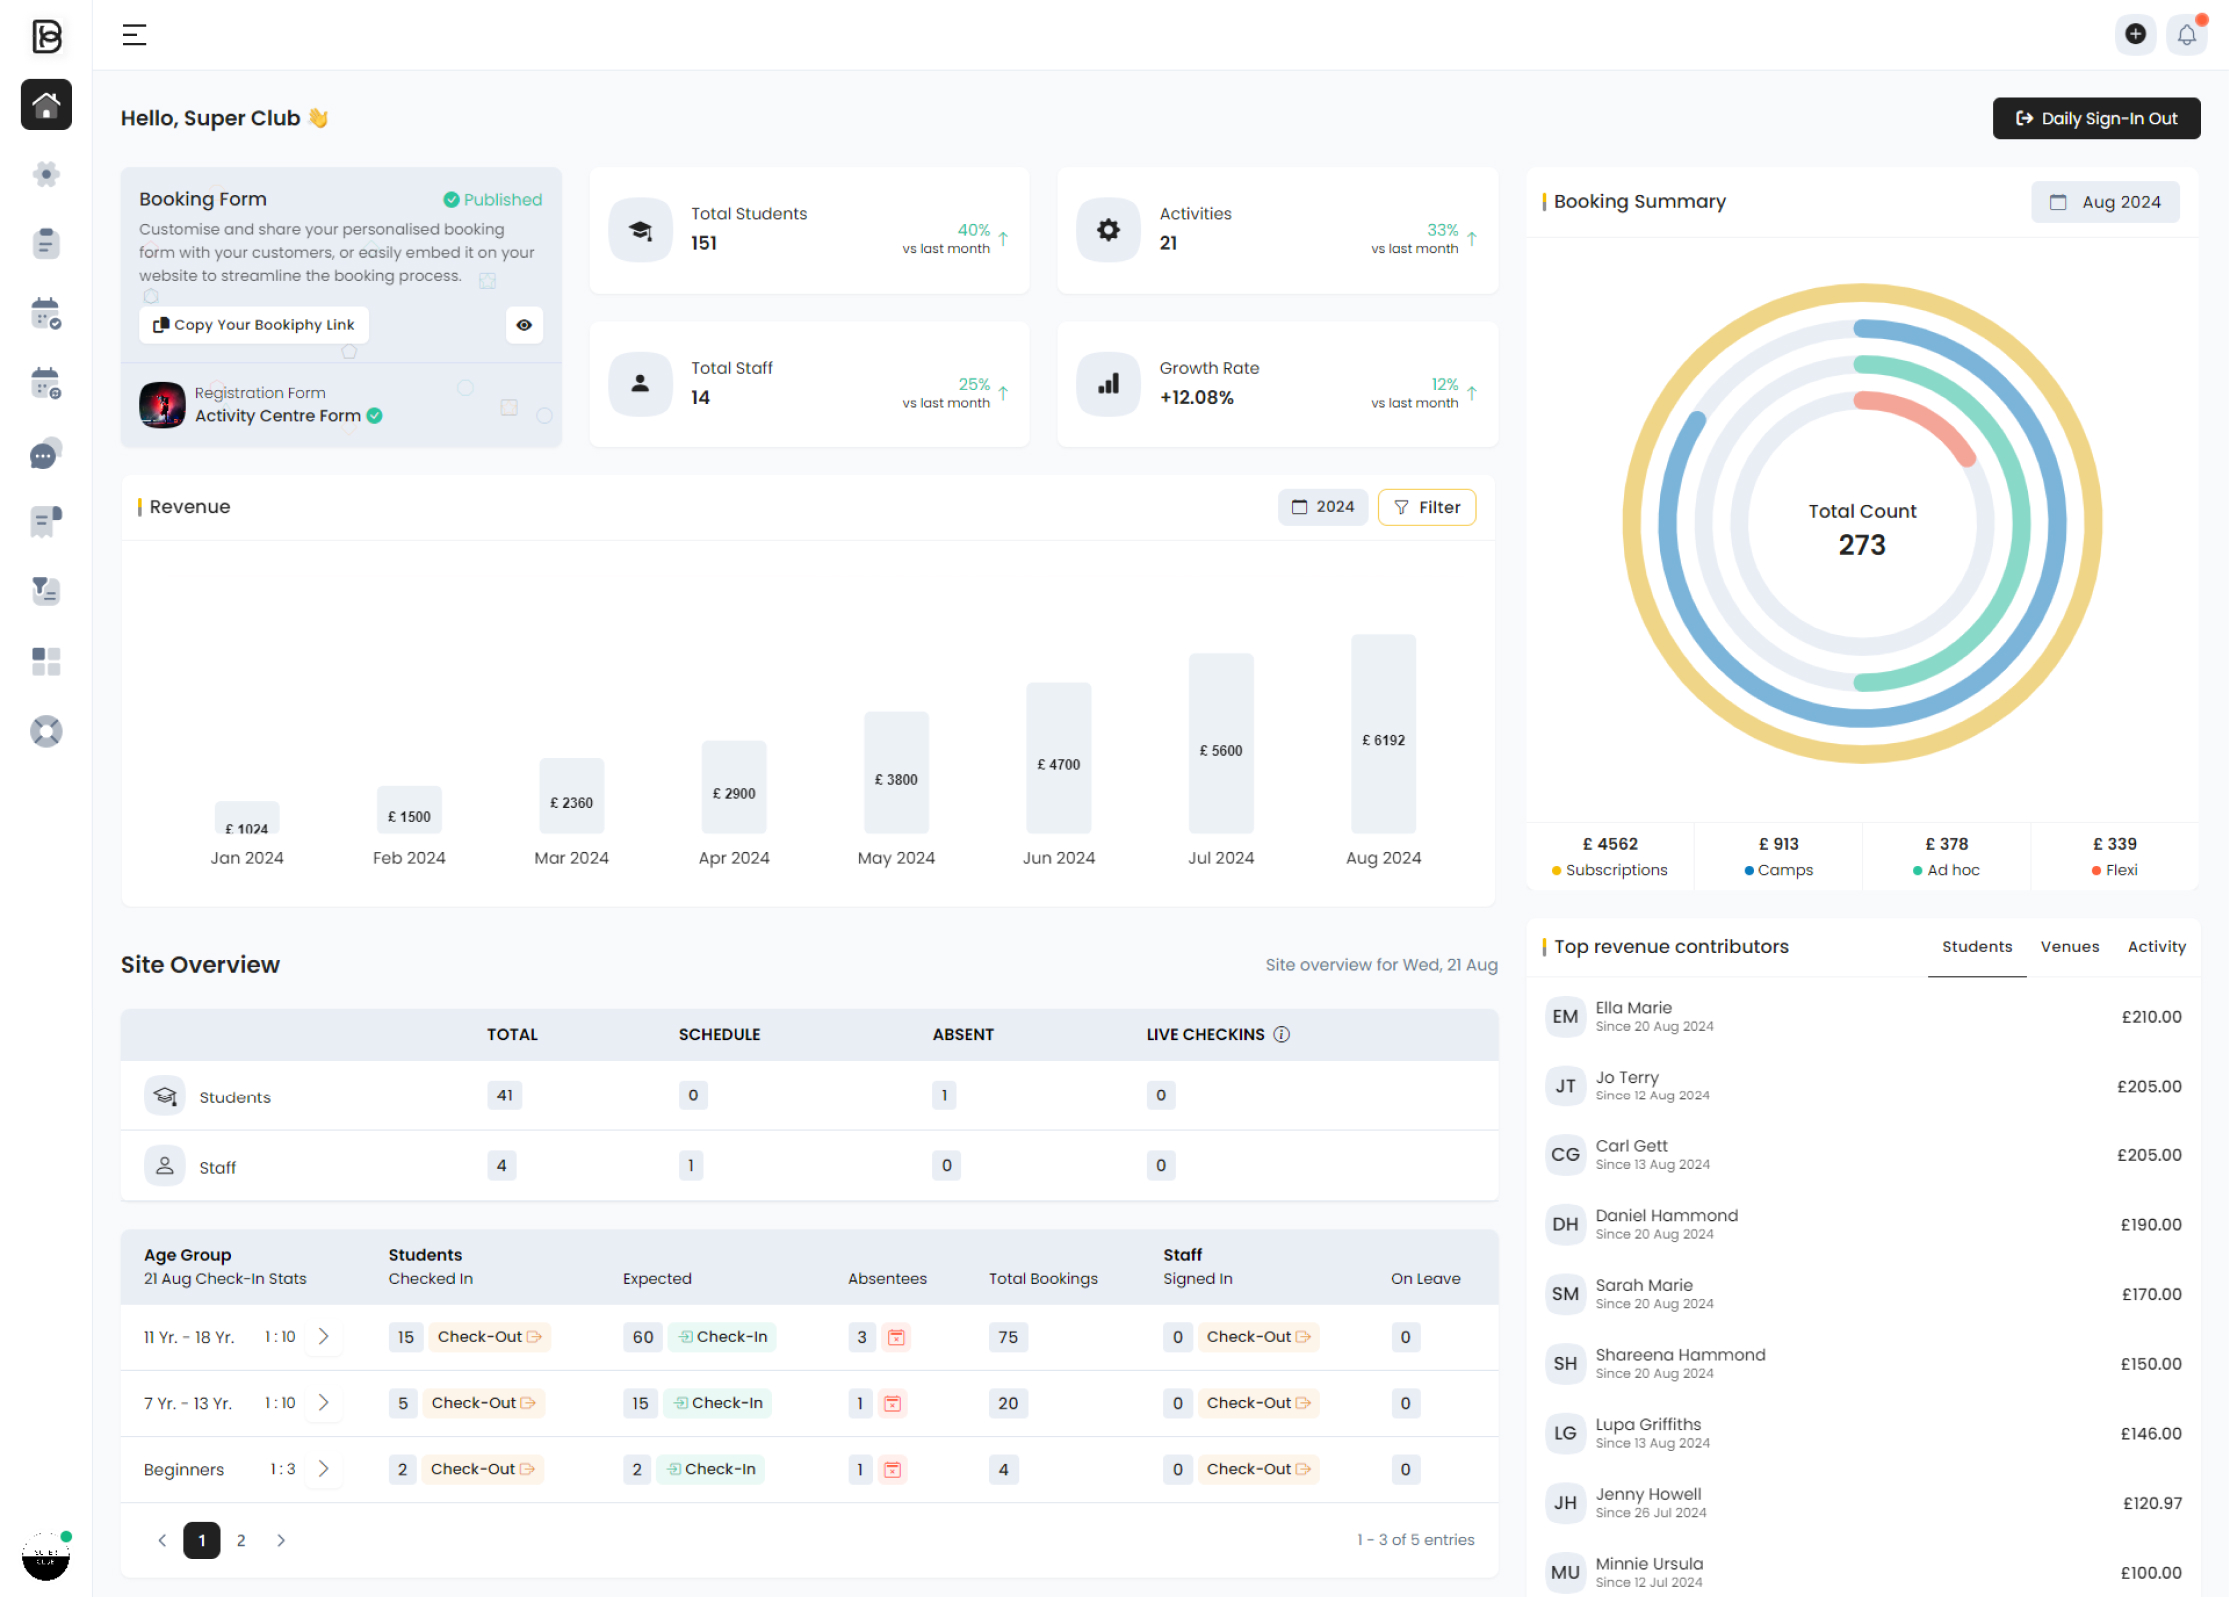Viewport: 2229px width, 1597px height.
Task: Click the absentee alert icon for Beginners row
Action: (x=891, y=1469)
